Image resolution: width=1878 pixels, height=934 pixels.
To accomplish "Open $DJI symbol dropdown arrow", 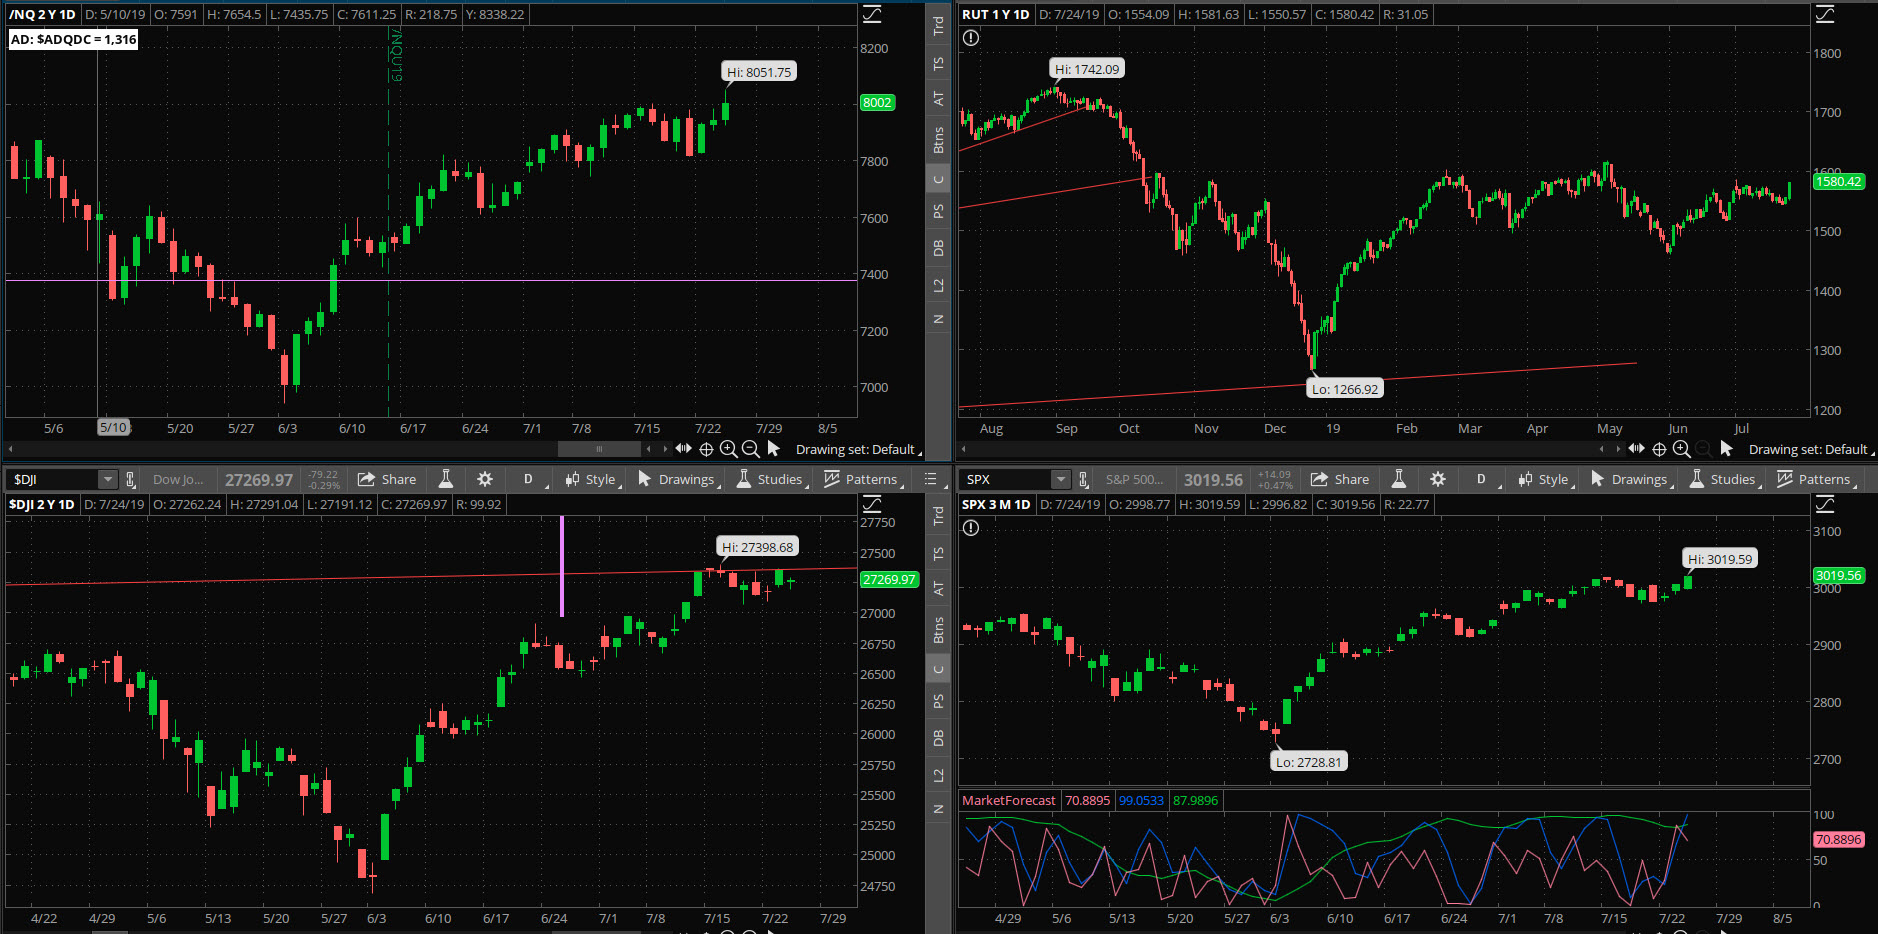I will [x=108, y=479].
